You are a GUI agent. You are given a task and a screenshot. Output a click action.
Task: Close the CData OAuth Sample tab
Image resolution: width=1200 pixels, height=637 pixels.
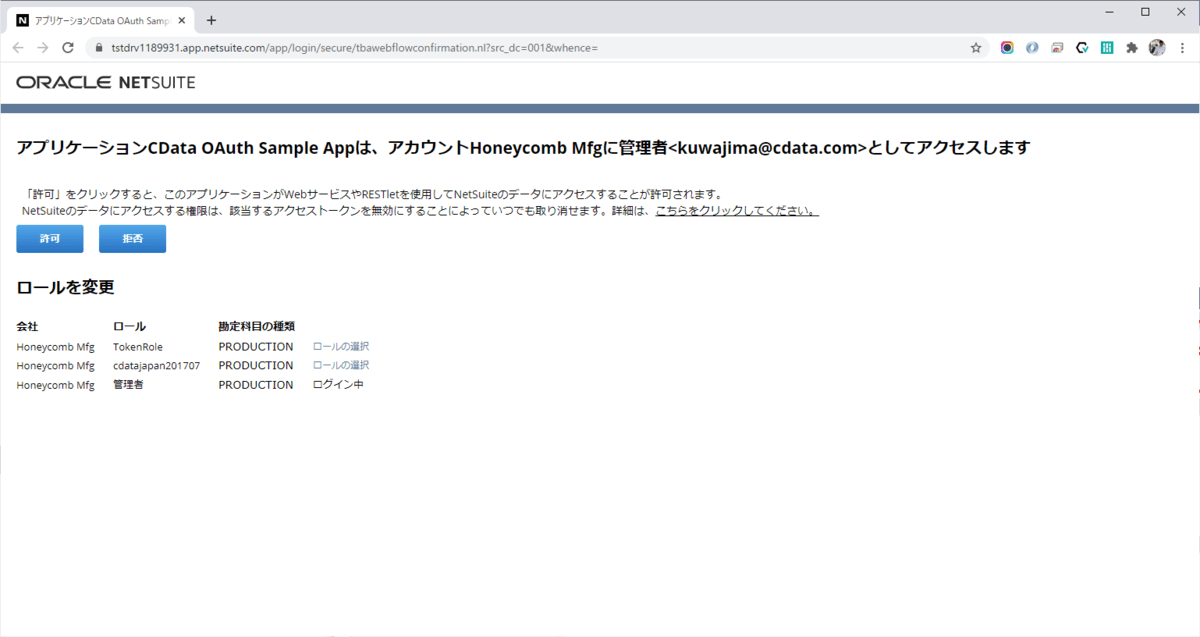point(183,20)
